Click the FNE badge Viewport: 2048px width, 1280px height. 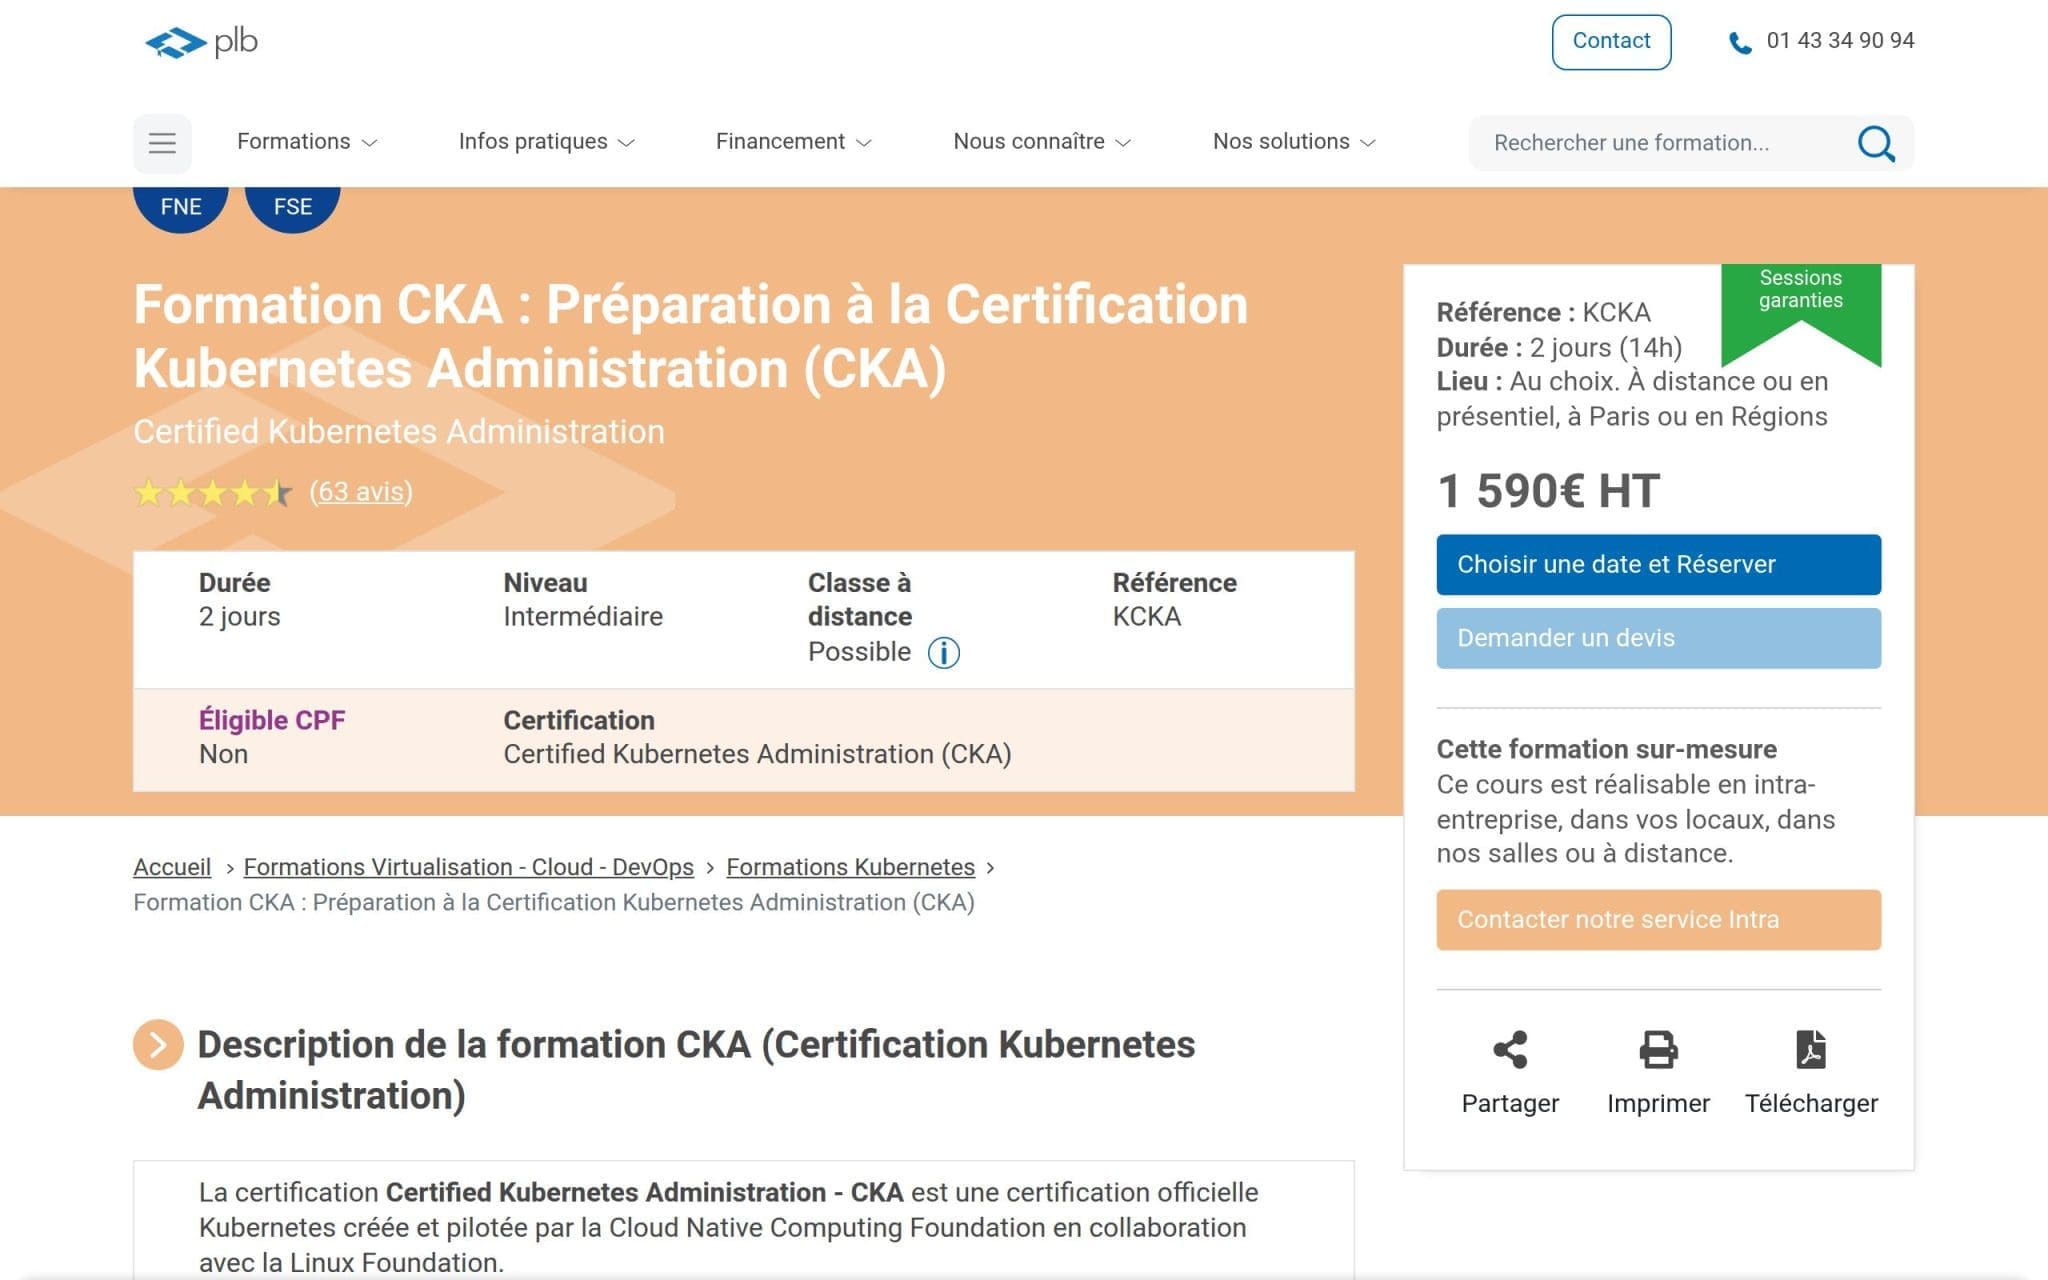[181, 207]
